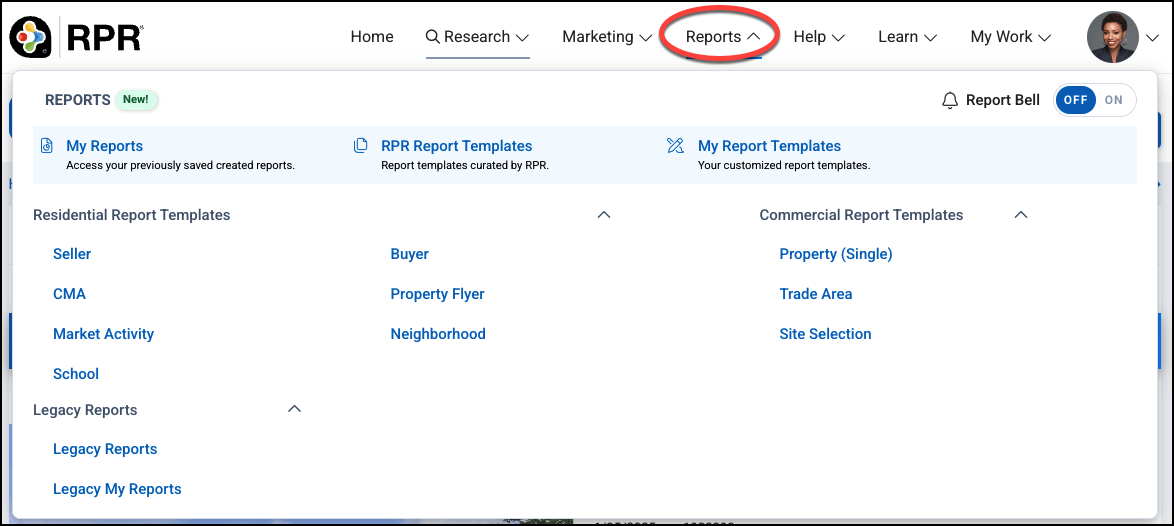Select the Property Flyer template
1174x526 pixels.
(437, 294)
